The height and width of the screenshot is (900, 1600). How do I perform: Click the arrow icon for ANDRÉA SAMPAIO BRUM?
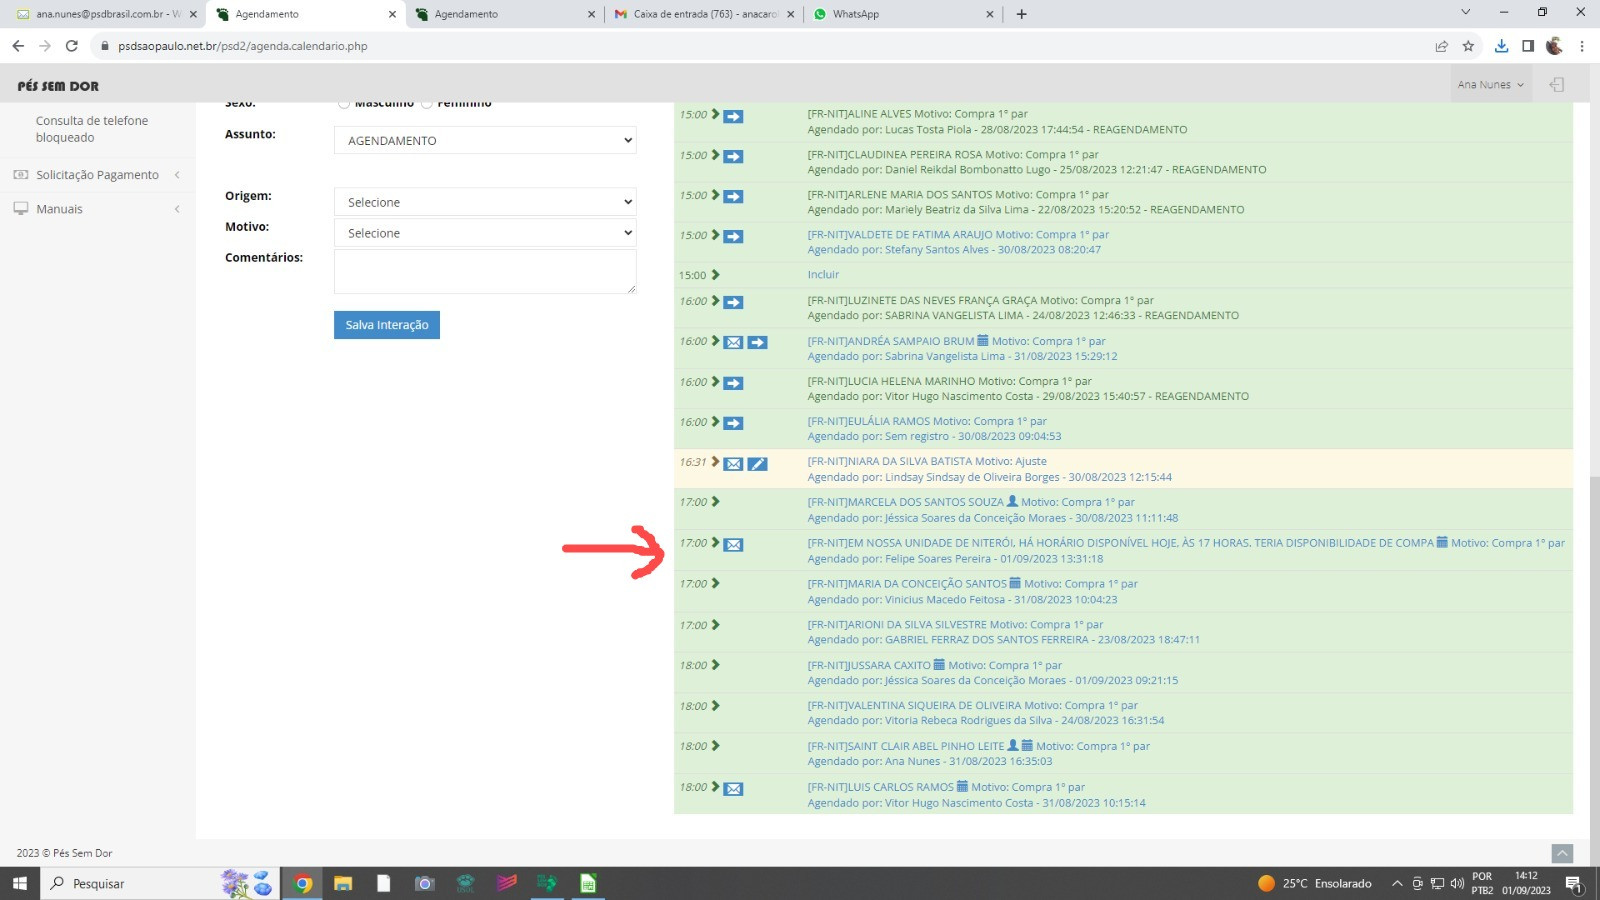(758, 342)
